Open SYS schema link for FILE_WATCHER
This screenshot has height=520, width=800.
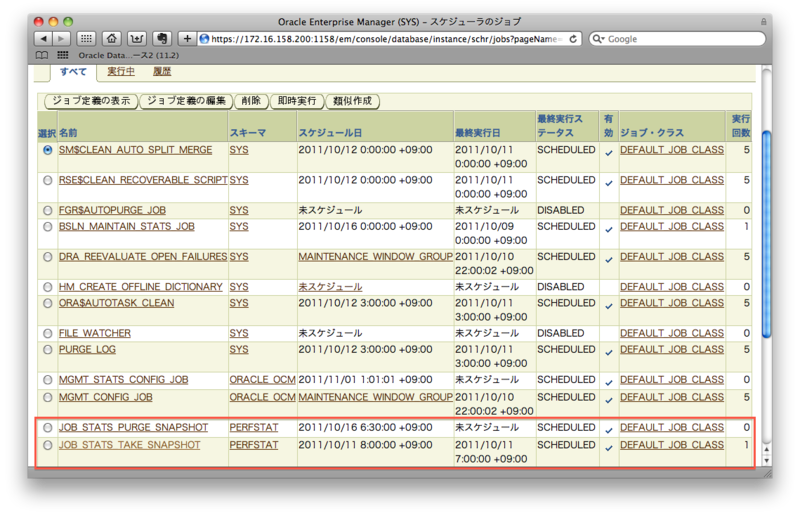click(239, 333)
